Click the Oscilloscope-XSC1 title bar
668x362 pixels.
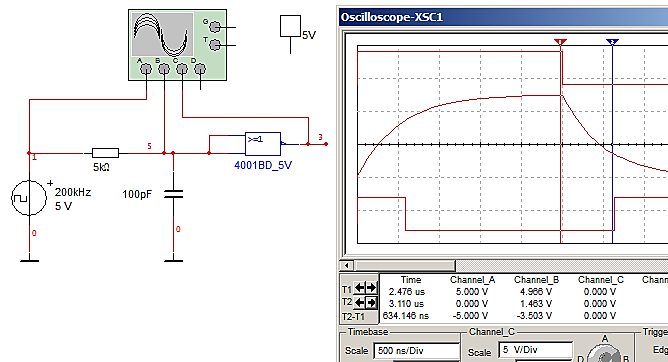tap(503, 17)
